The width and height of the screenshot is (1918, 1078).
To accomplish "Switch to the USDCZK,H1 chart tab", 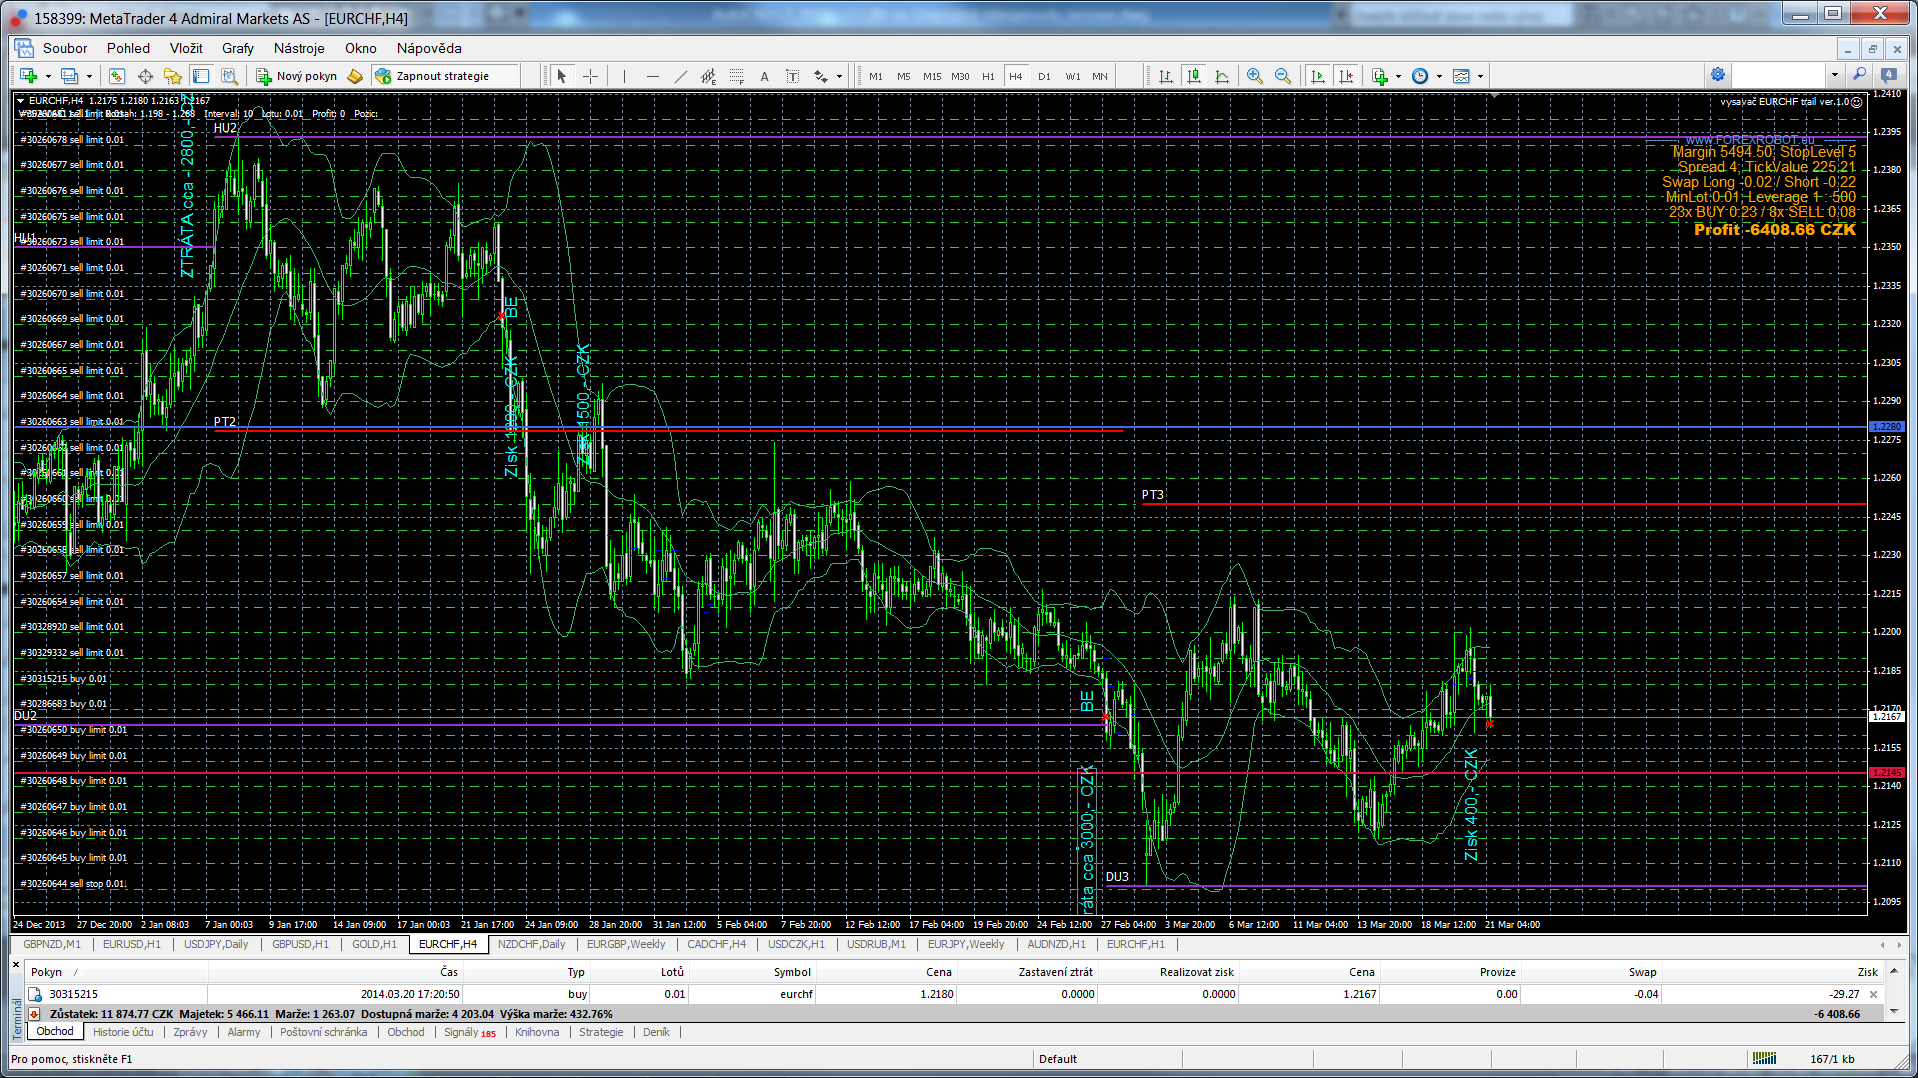I will tap(796, 944).
